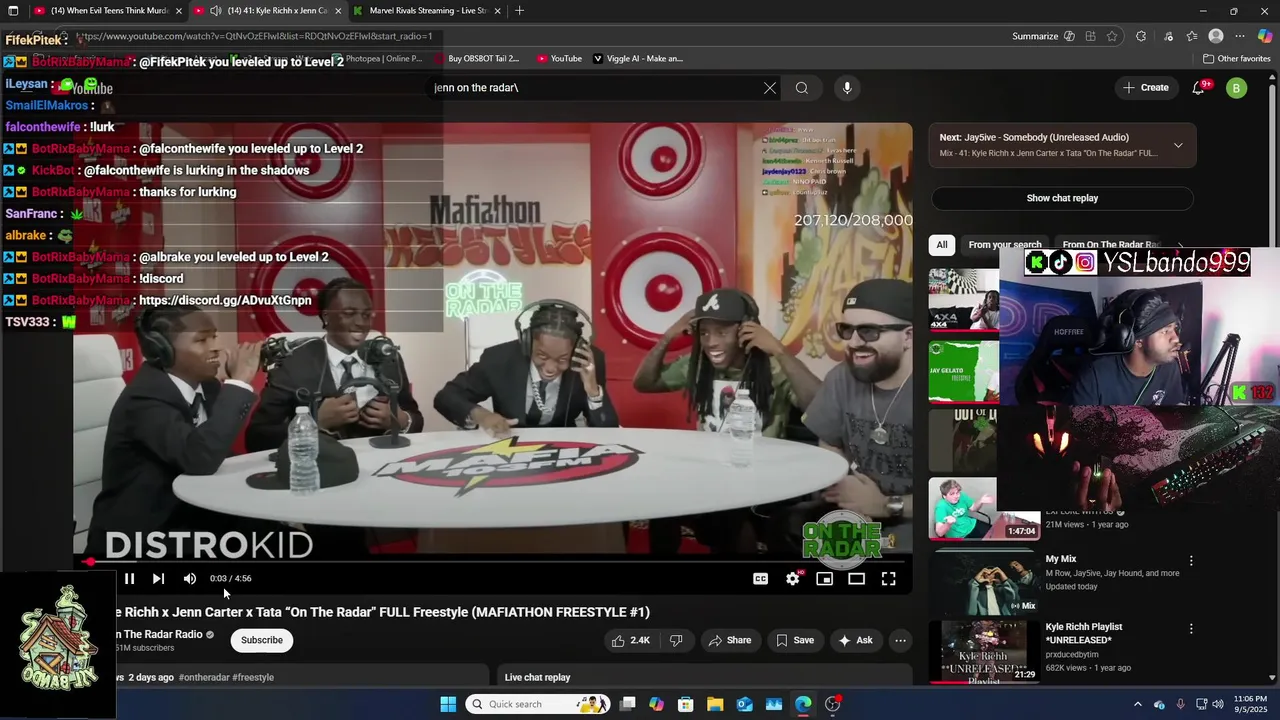Open the Viggle AI bookmark

tap(638, 59)
